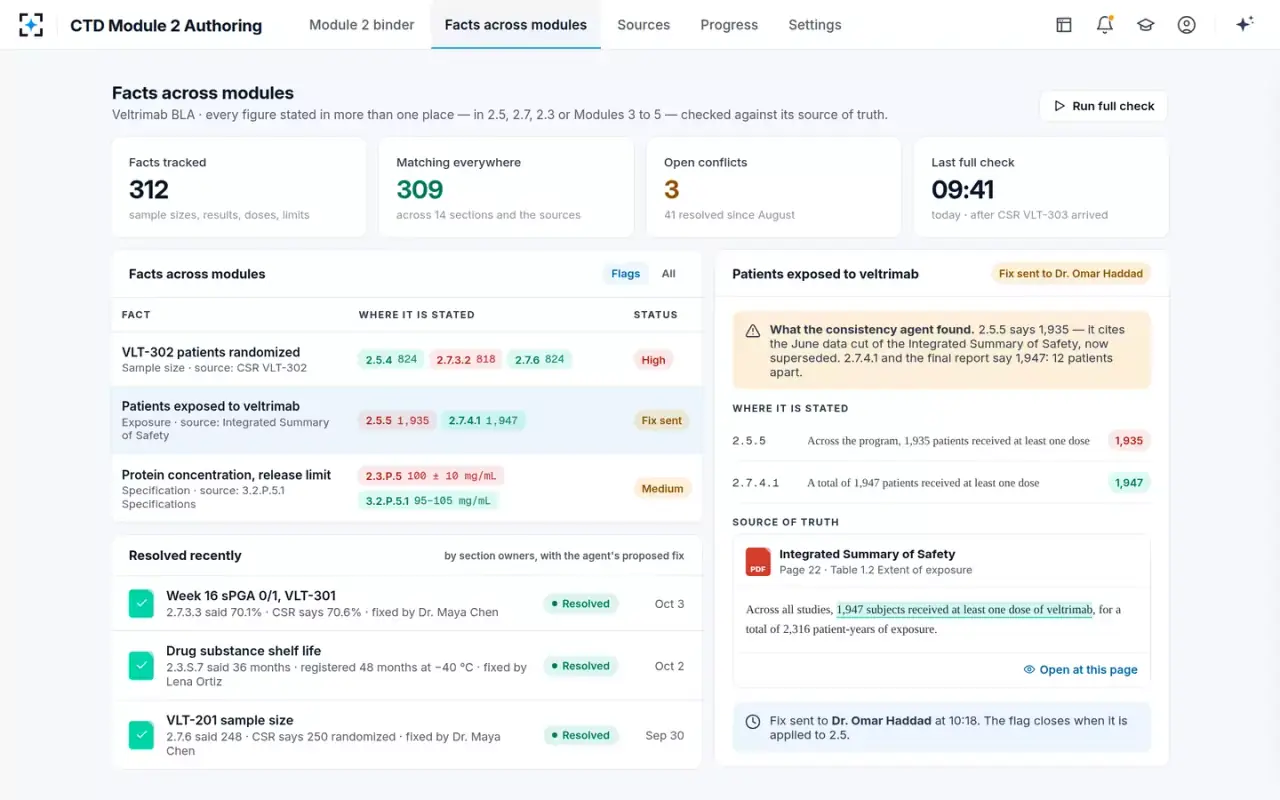Click the checkmark icon for Week 16 sPGA
Screen dimensions: 1280x800
point(141,604)
